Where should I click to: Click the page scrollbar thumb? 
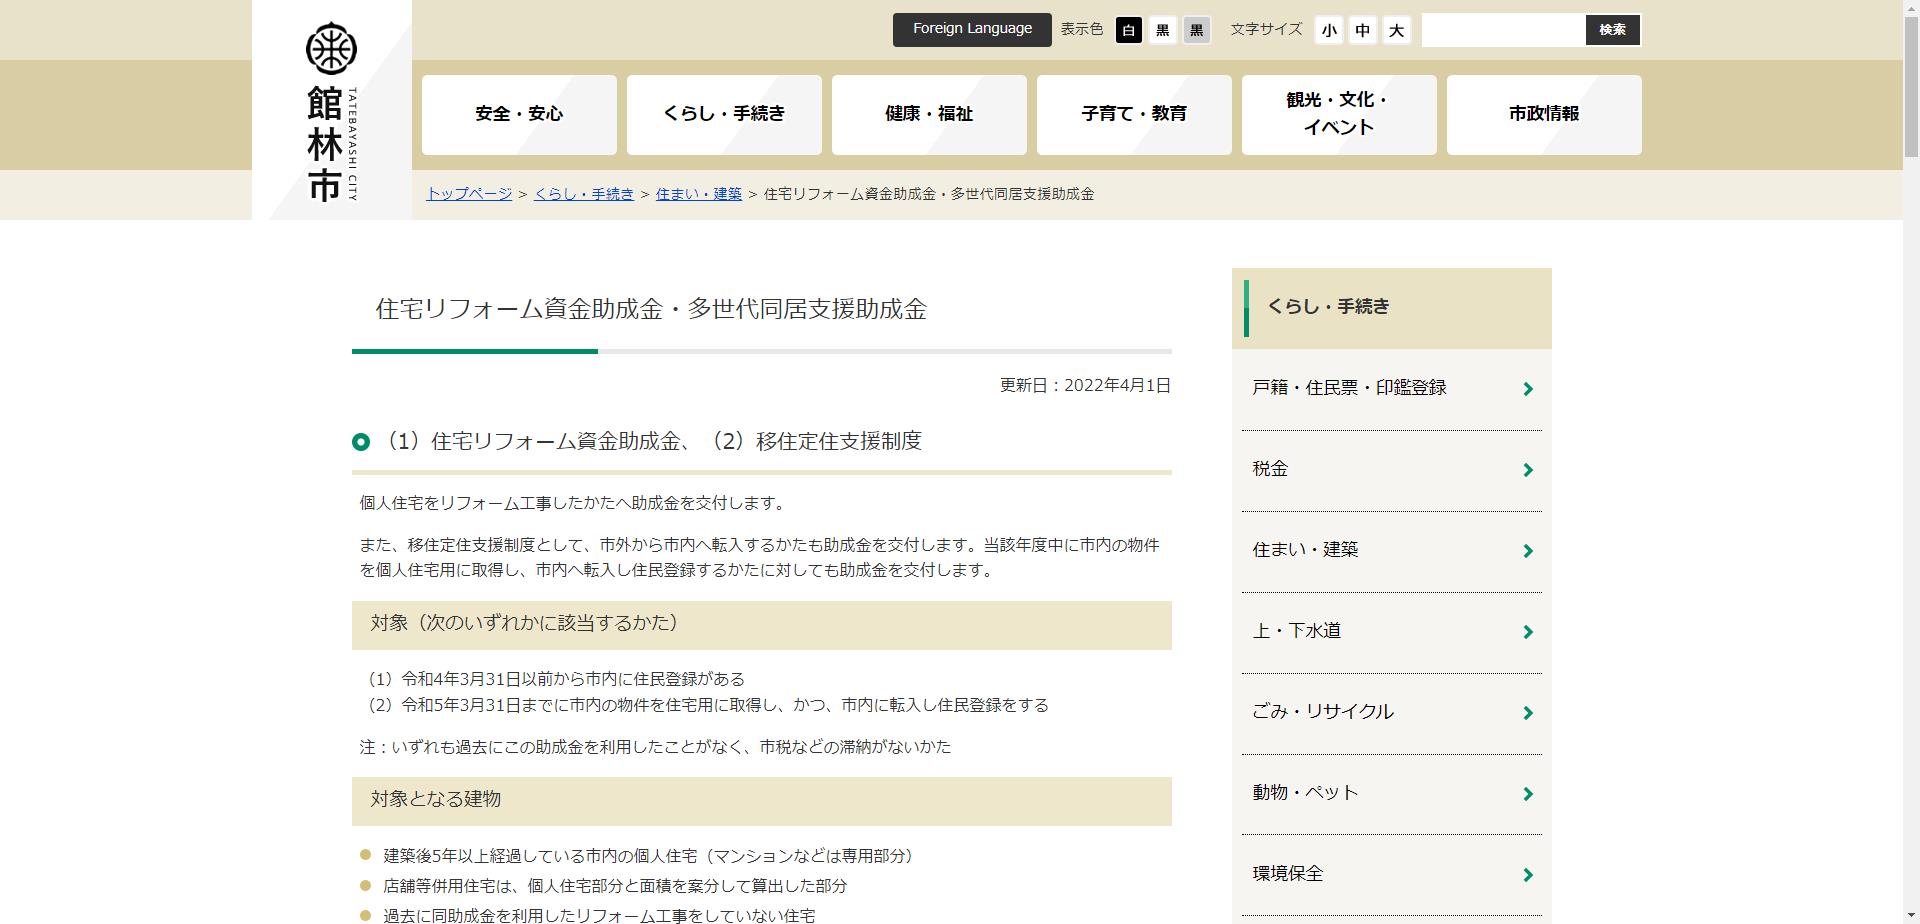tap(1911, 88)
